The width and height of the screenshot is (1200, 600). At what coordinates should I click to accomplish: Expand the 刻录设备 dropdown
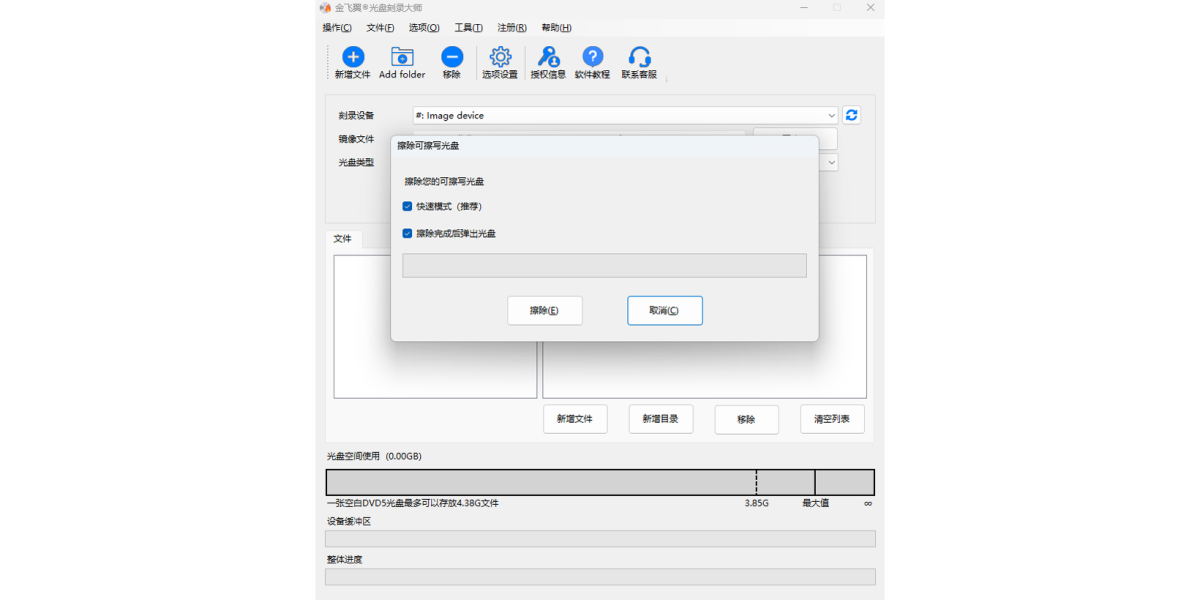[x=831, y=116]
